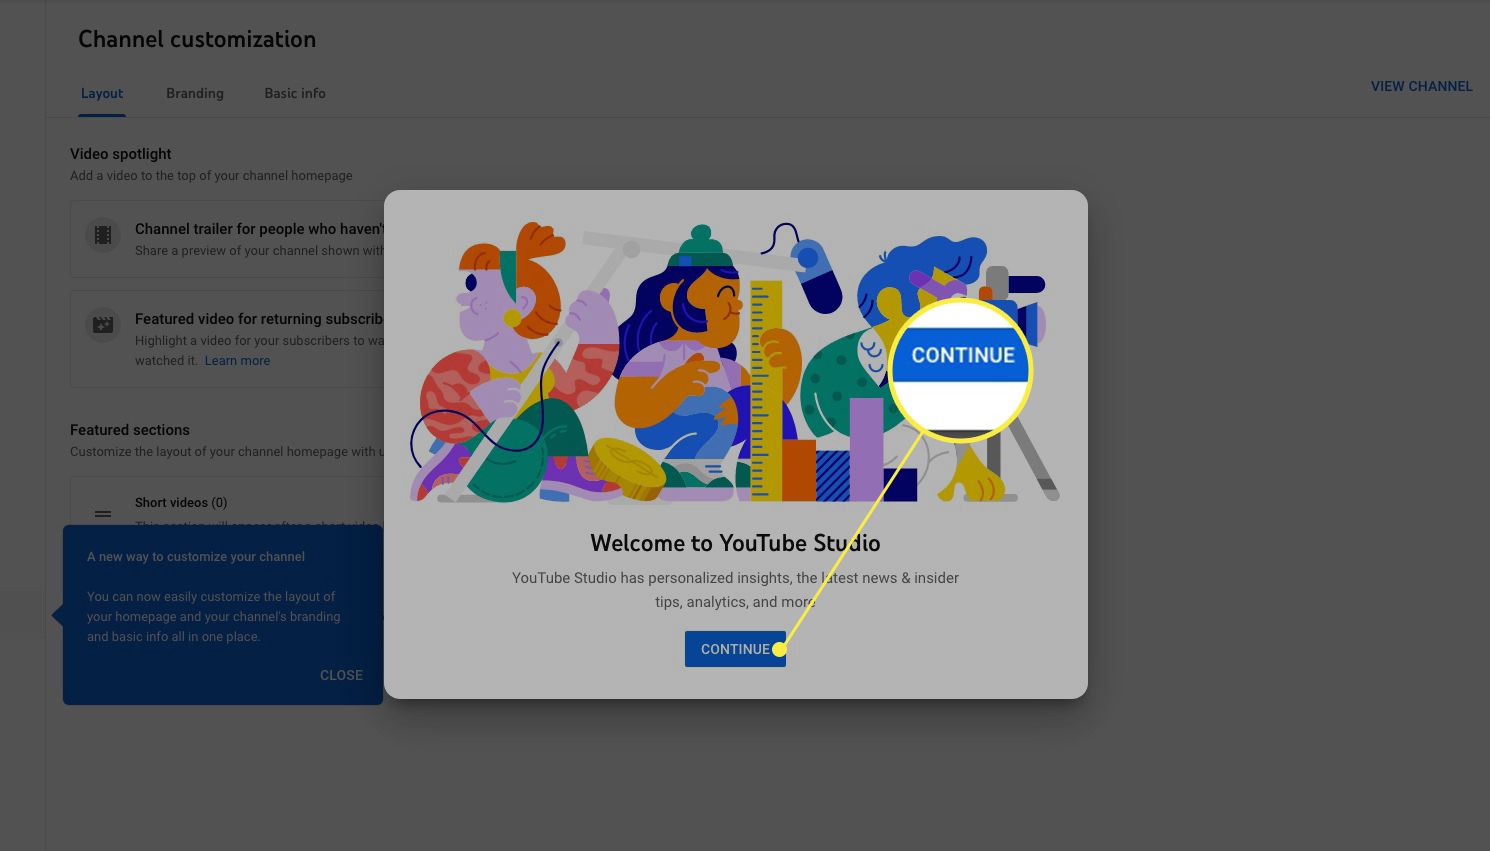Click the Video spotlight heading
Viewport: 1490px width, 851px height.
tap(121, 154)
